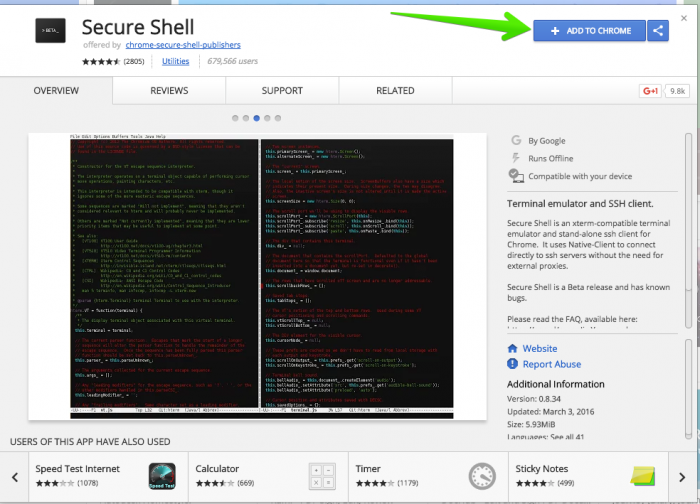Click the Additional Information heading
This screenshot has height=504, width=700.
pos(555,384)
